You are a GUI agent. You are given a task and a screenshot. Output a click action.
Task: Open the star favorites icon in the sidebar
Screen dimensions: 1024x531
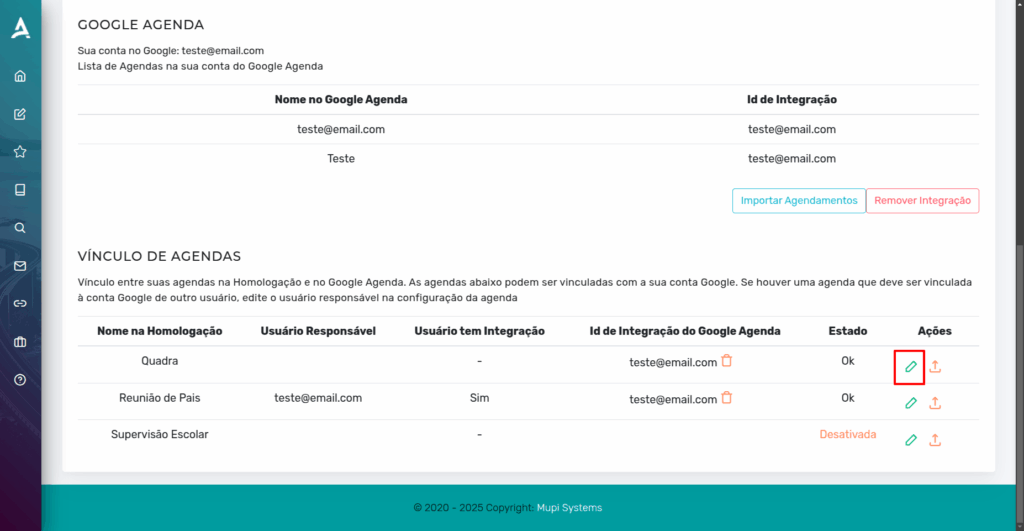20,152
